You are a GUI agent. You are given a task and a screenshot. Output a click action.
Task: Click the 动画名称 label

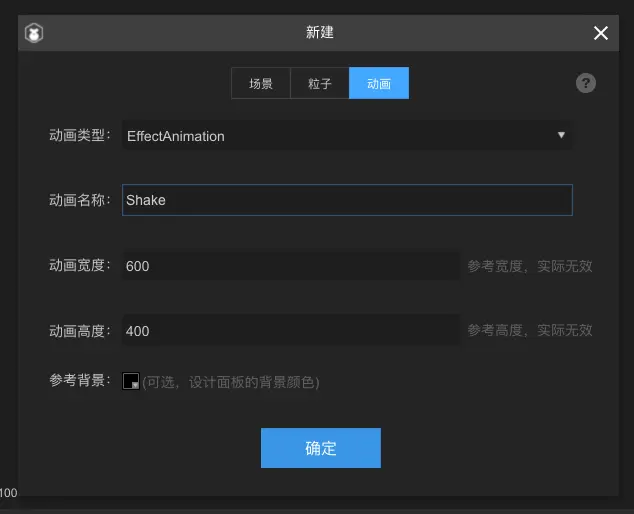pos(80,200)
